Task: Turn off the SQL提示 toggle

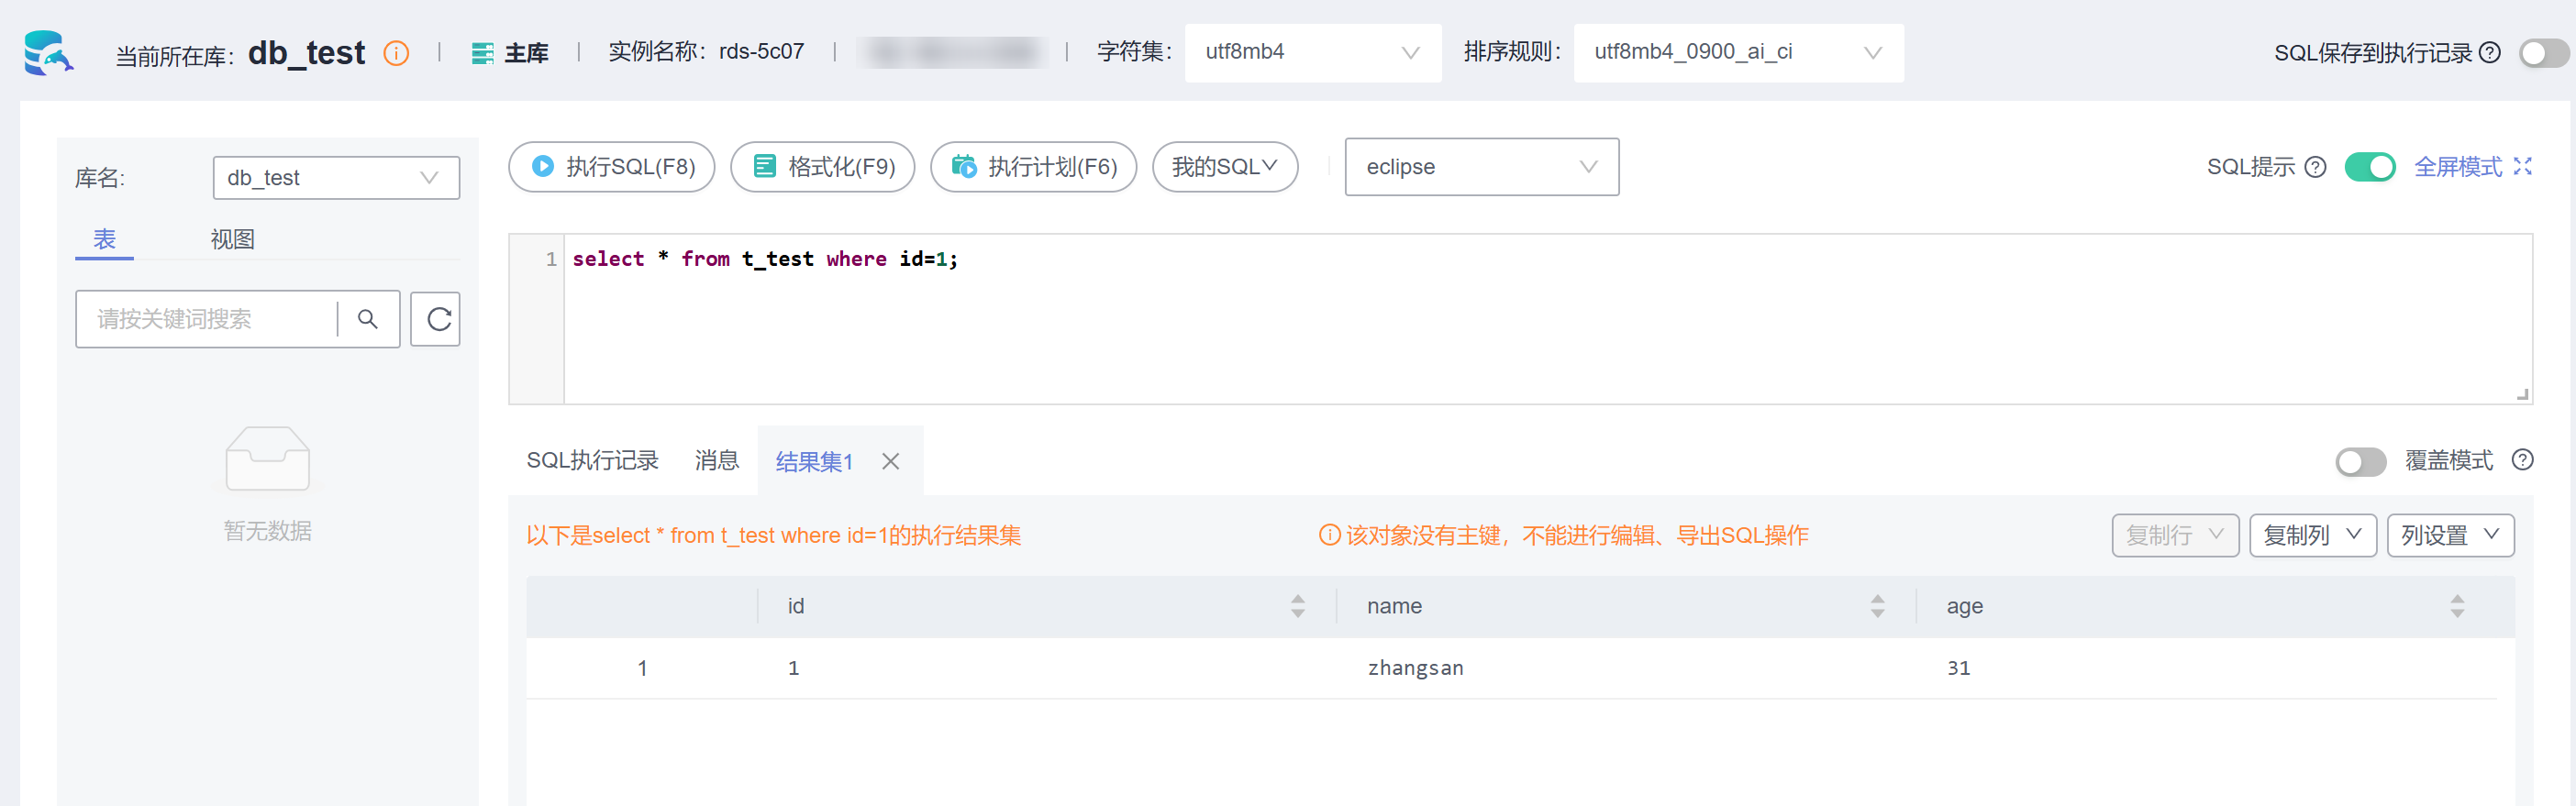Action: tap(2369, 167)
